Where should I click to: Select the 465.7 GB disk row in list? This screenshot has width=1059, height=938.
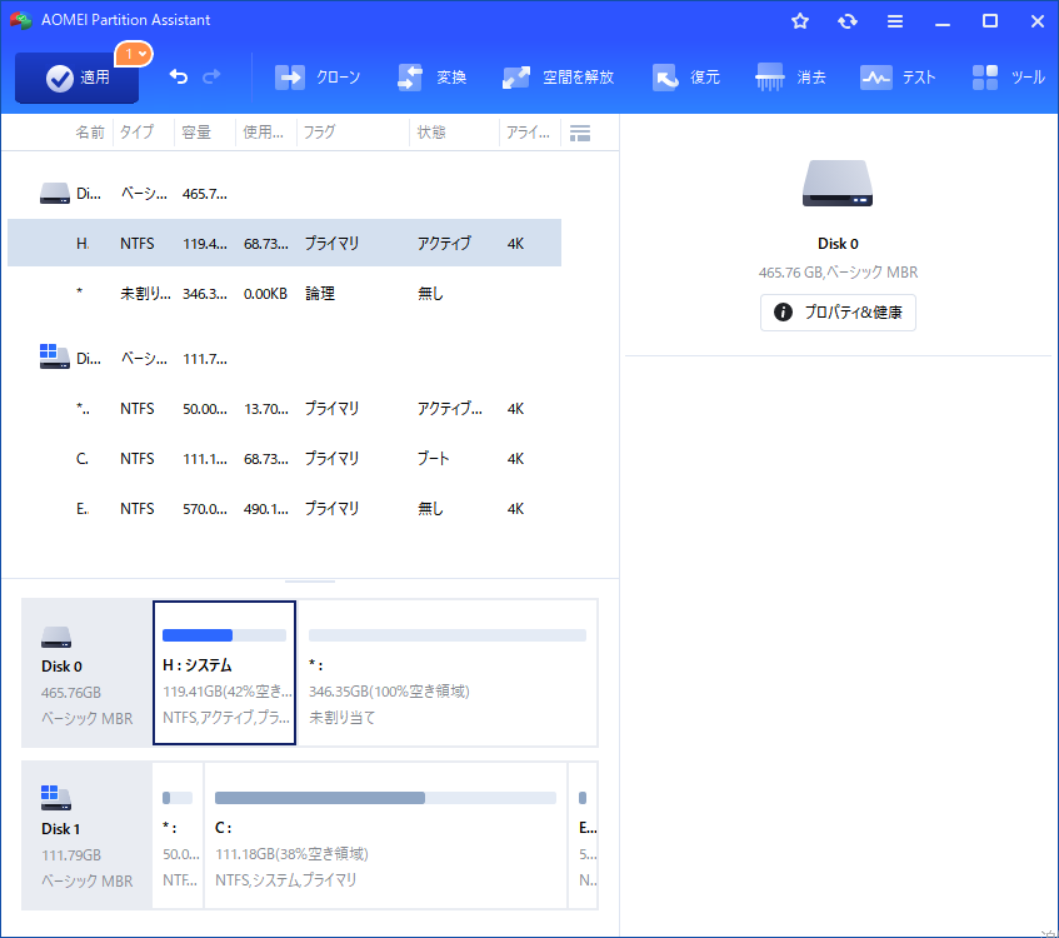[284, 194]
